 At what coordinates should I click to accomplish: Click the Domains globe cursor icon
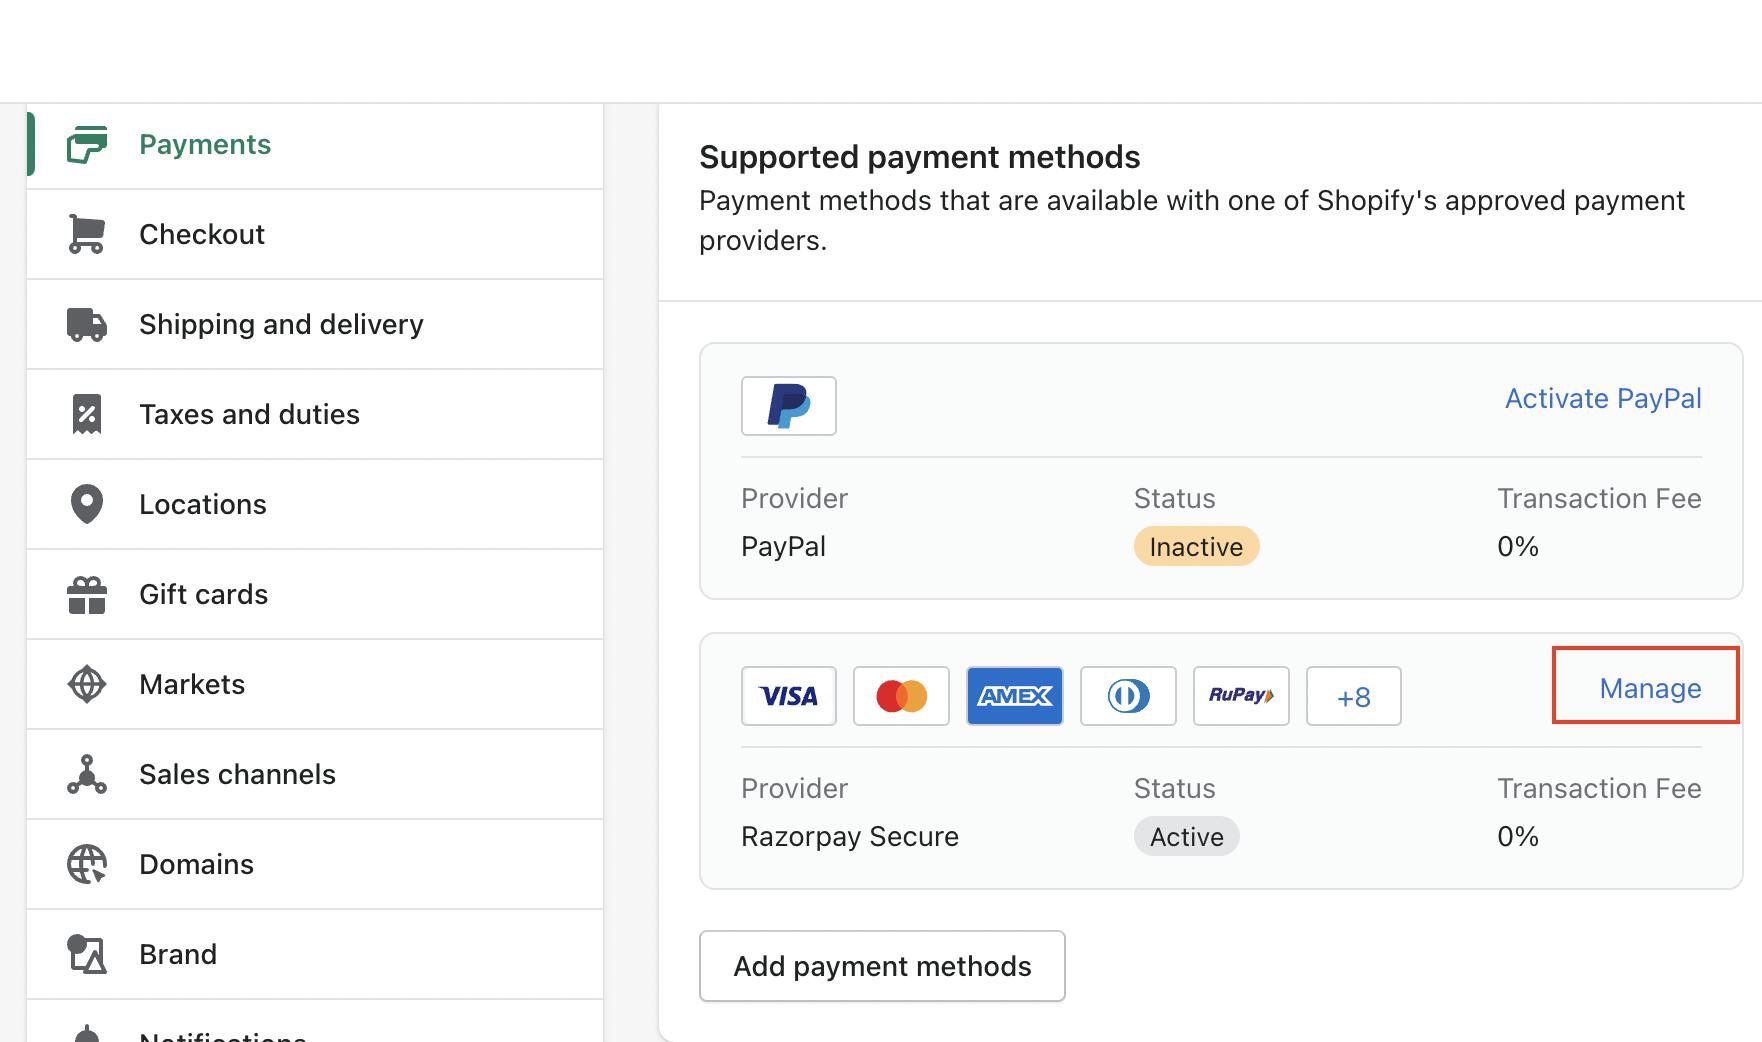[x=87, y=864]
